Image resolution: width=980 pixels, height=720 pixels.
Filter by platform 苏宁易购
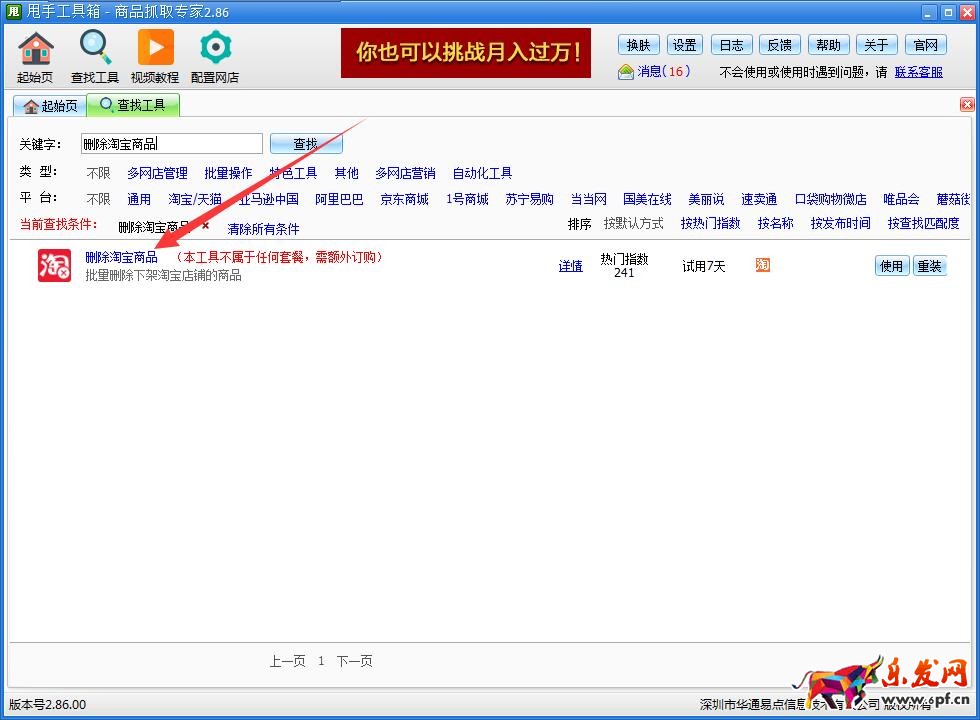click(x=529, y=199)
